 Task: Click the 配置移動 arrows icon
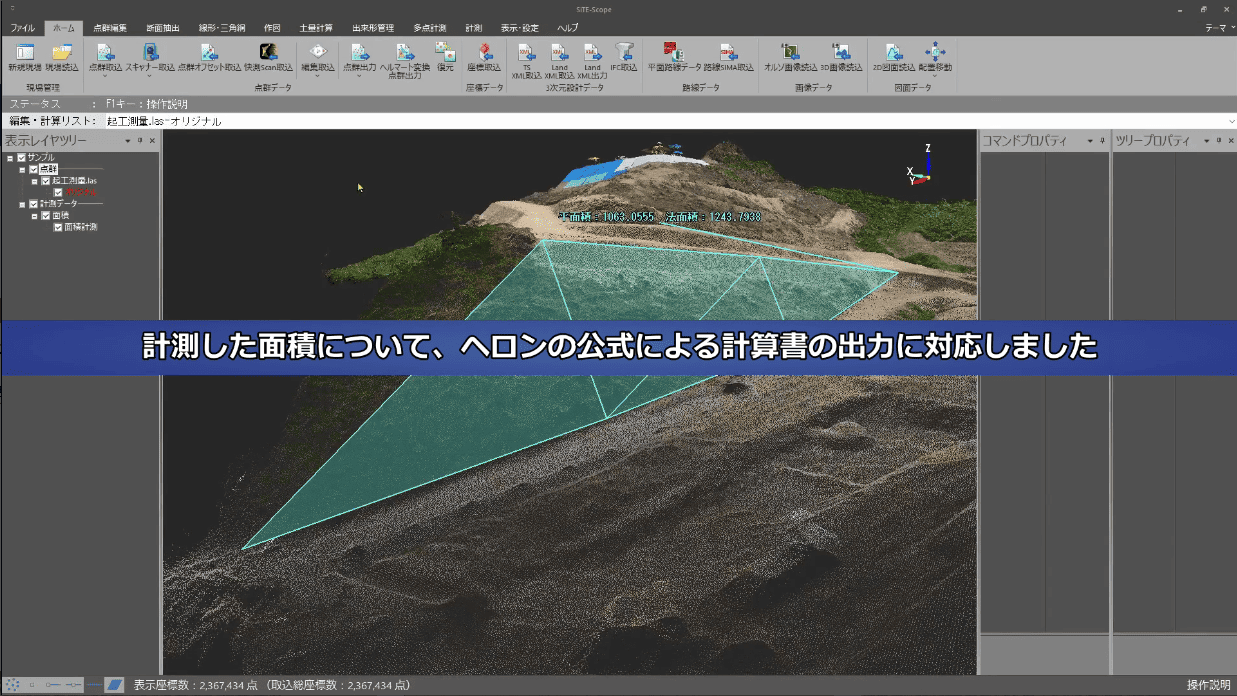pyautogui.click(x=935, y=52)
